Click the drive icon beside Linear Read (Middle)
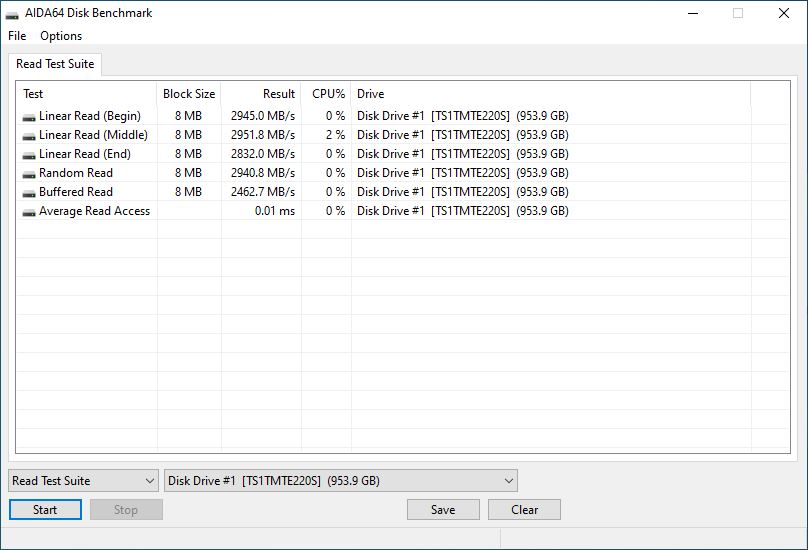 29,136
